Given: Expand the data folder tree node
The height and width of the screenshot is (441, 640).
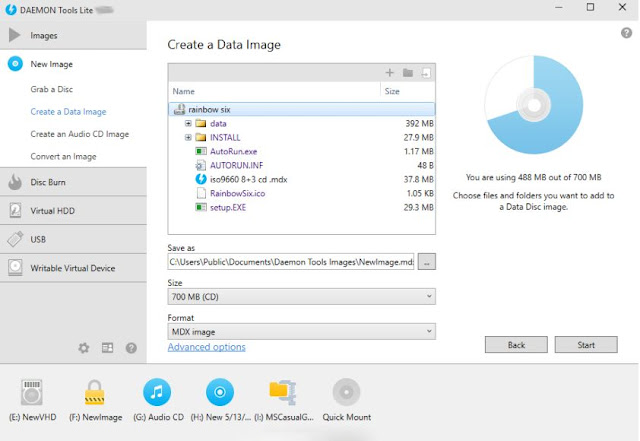Looking at the screenshot, I should tap(188, 123).
